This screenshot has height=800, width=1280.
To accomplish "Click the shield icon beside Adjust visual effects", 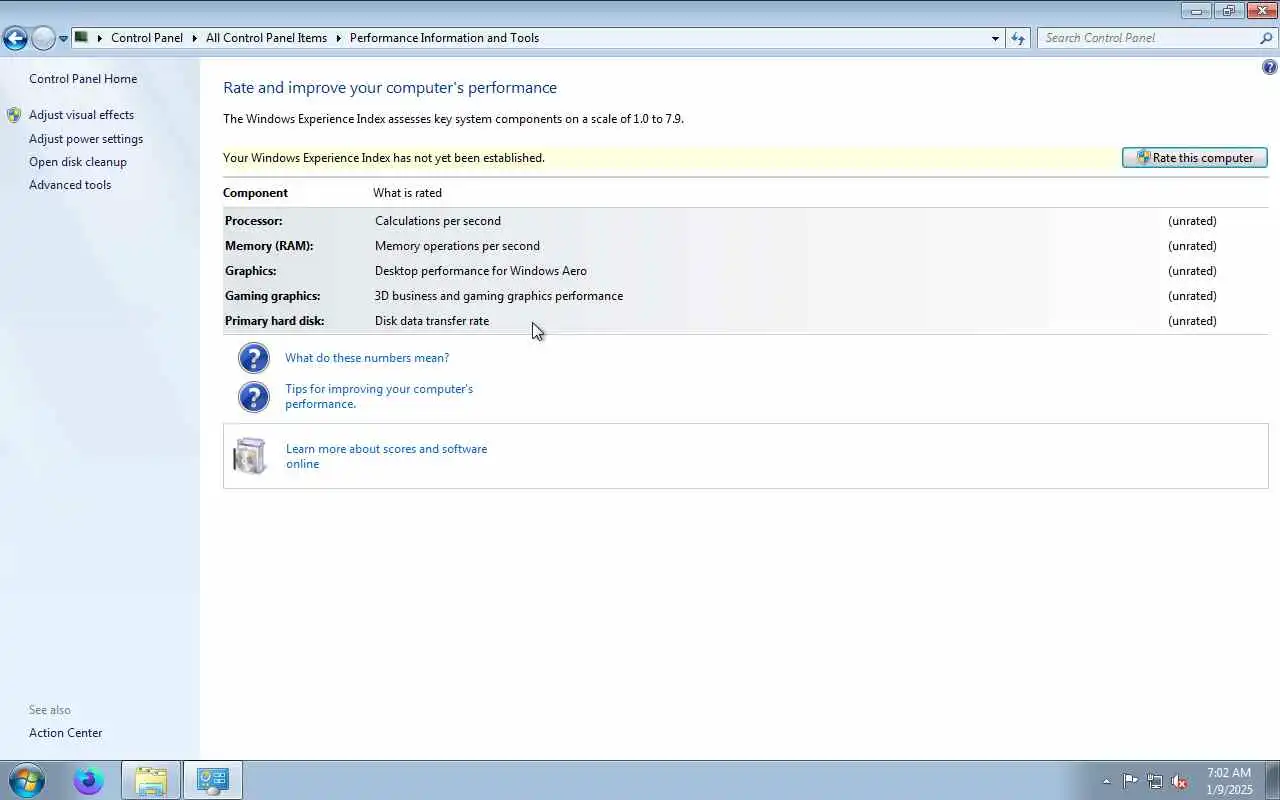I will tap(14, 115).
